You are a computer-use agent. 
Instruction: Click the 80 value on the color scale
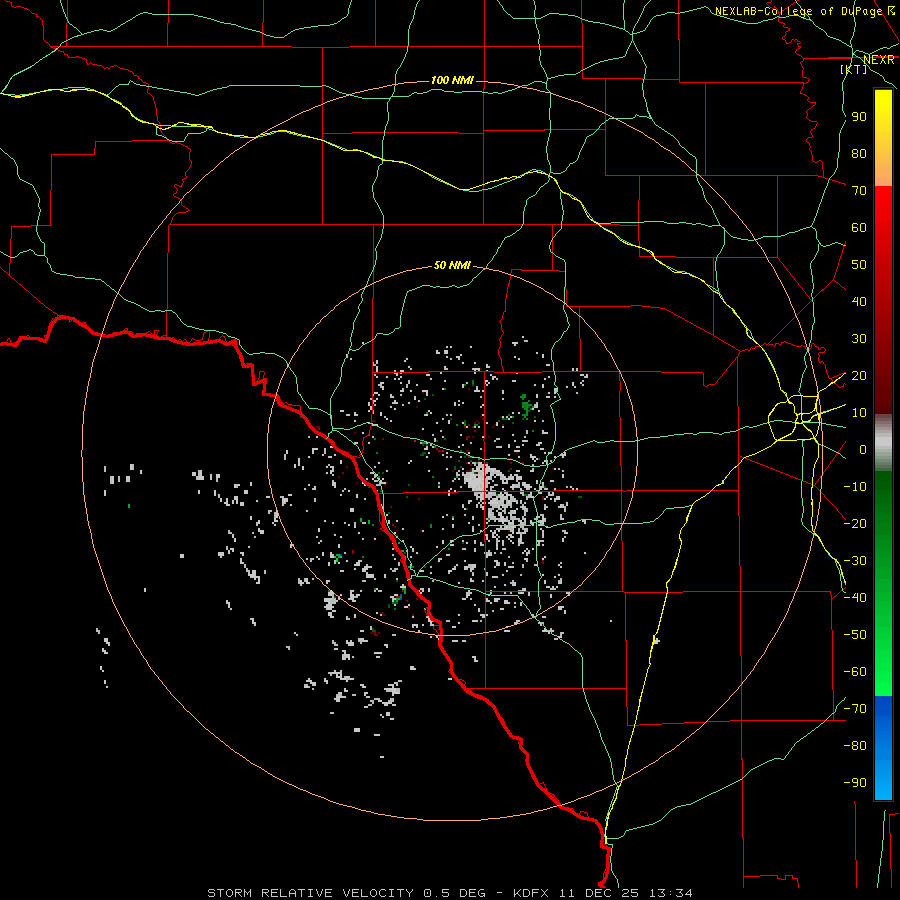point(859,154)
